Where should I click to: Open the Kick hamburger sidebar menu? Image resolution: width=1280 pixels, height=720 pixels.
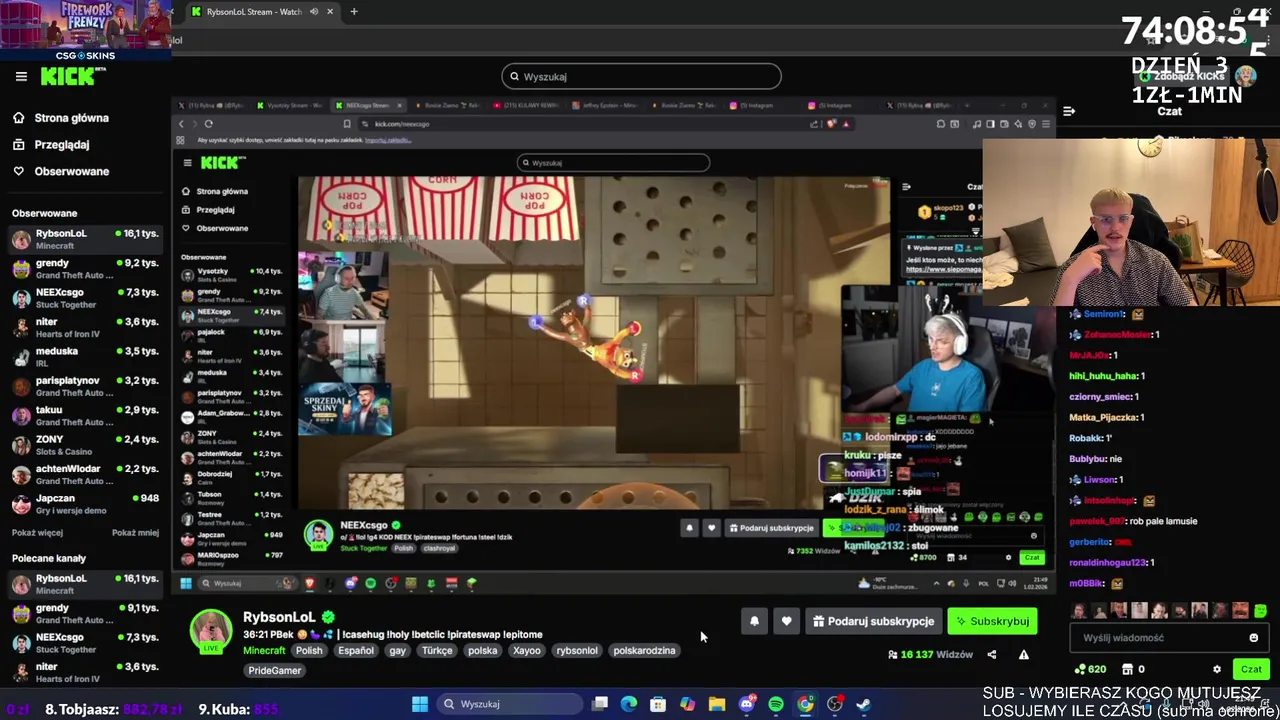point(21,76)
